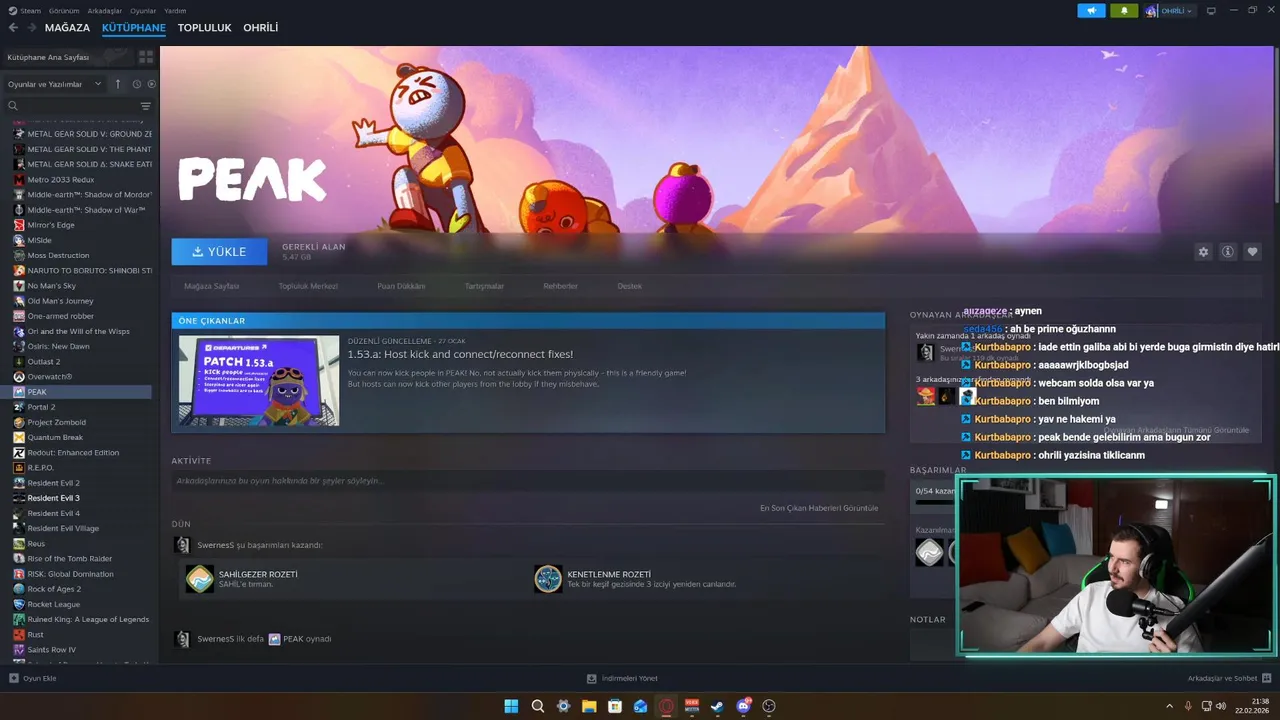Open the Yardım menu
The width and height of the screenshot is (1280, 720).
click(175, 11)
